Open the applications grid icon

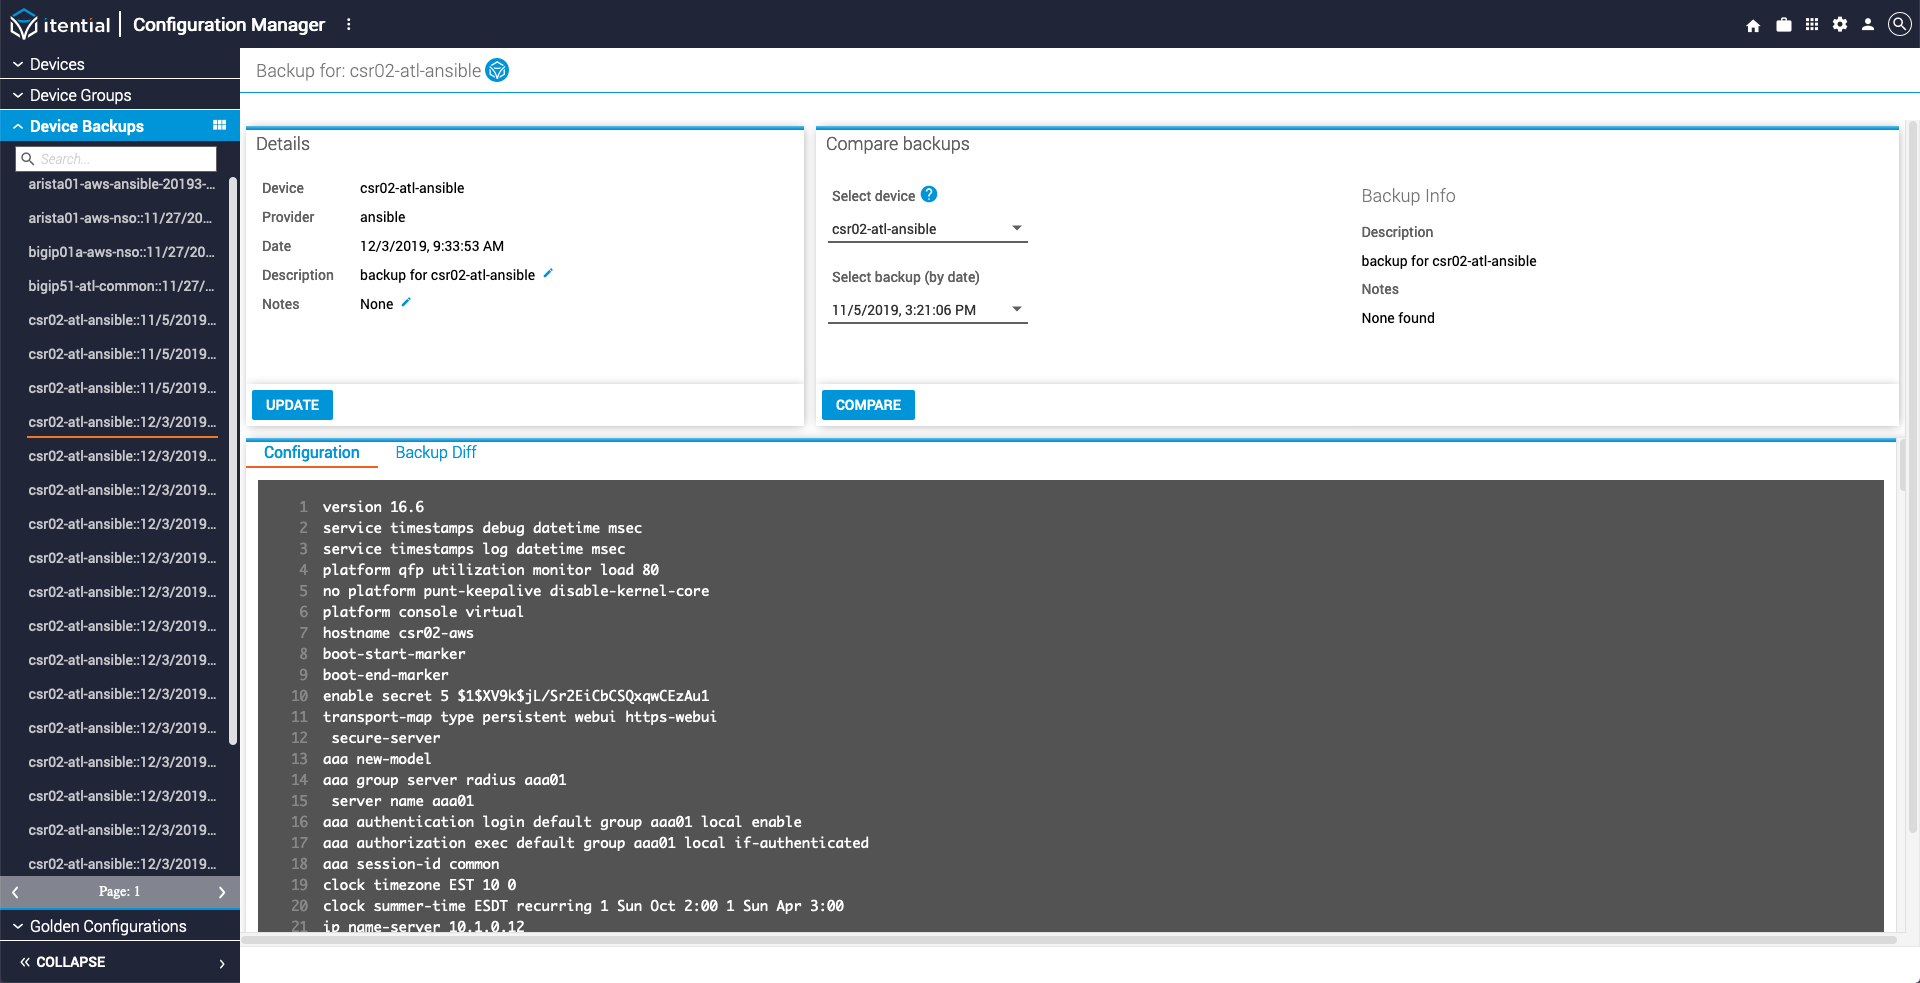pos(1812,24)
